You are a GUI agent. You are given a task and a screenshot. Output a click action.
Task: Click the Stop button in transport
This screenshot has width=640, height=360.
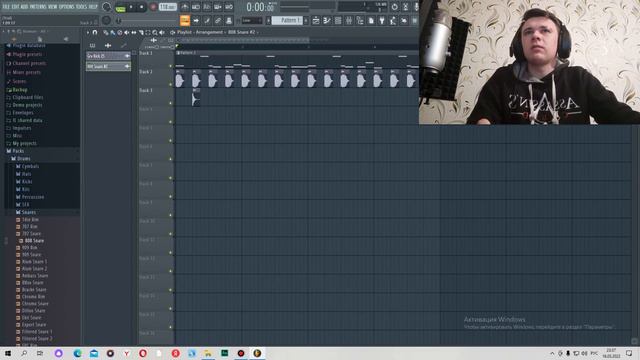tap(141, 7)
